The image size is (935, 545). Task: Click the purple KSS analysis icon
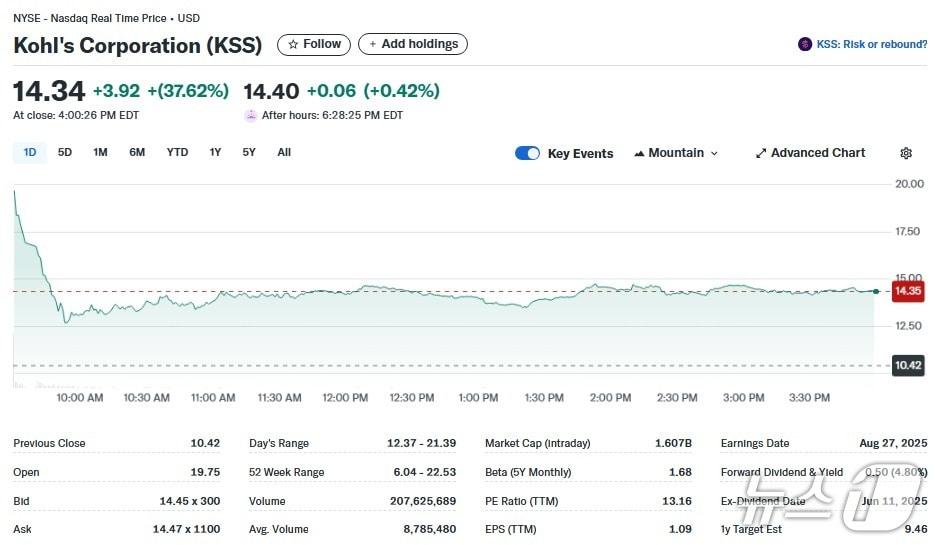(x=804, y=44)
